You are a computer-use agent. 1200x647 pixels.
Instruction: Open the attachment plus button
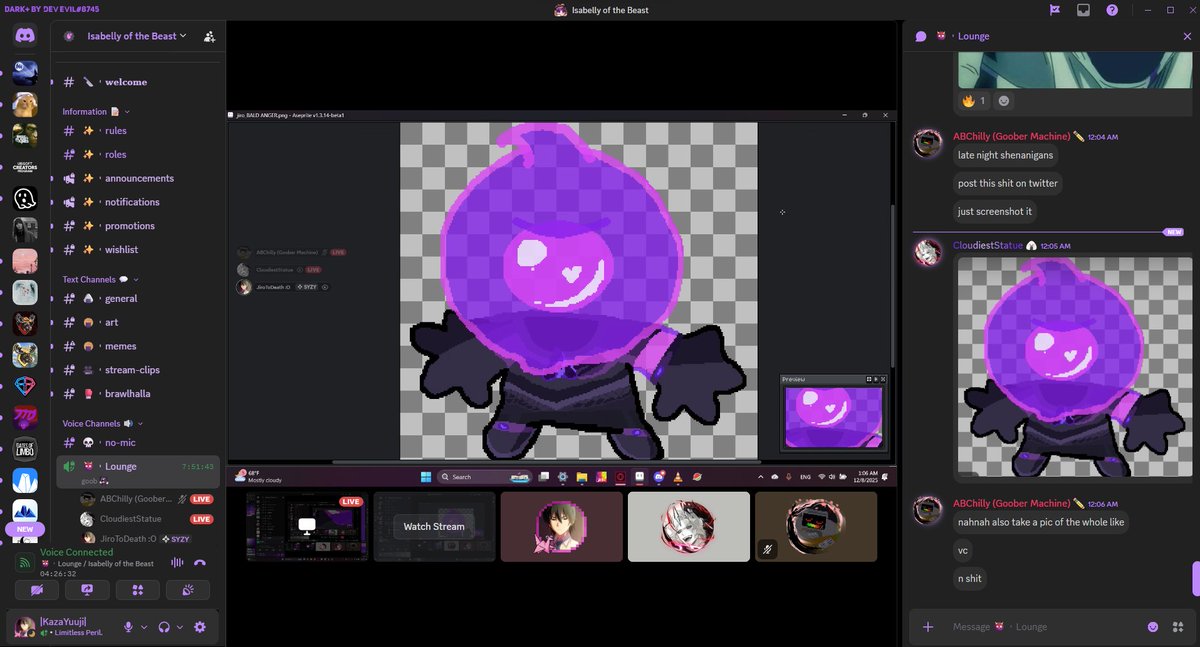point(928,627)
